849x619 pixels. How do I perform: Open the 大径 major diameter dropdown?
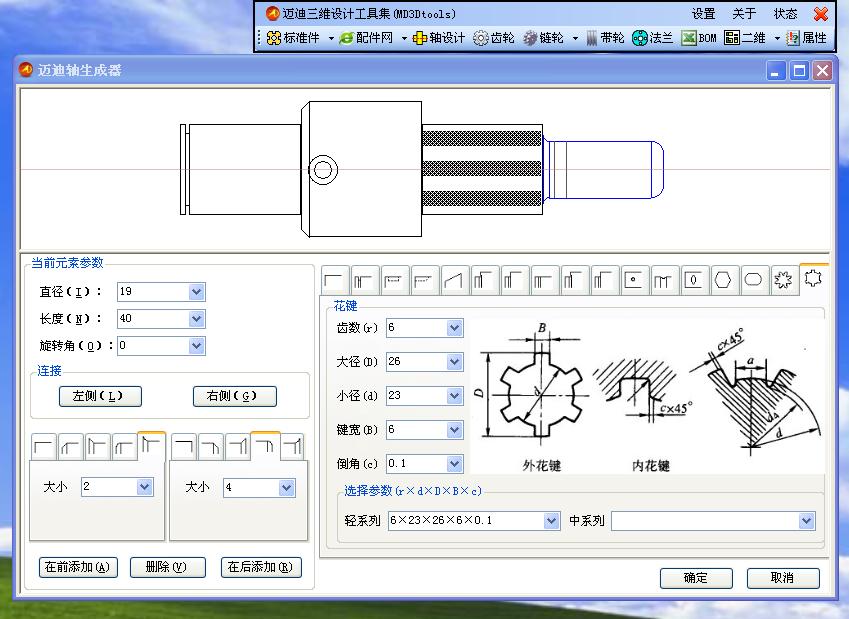click(x=454, y=362)
